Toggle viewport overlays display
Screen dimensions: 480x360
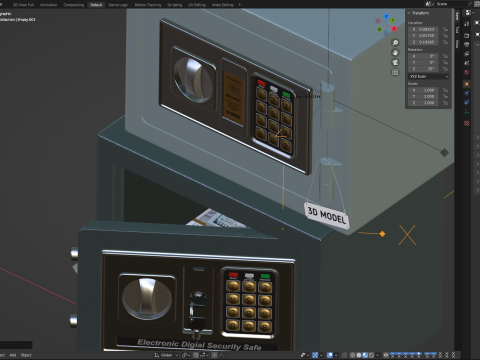tap(330, 355)
